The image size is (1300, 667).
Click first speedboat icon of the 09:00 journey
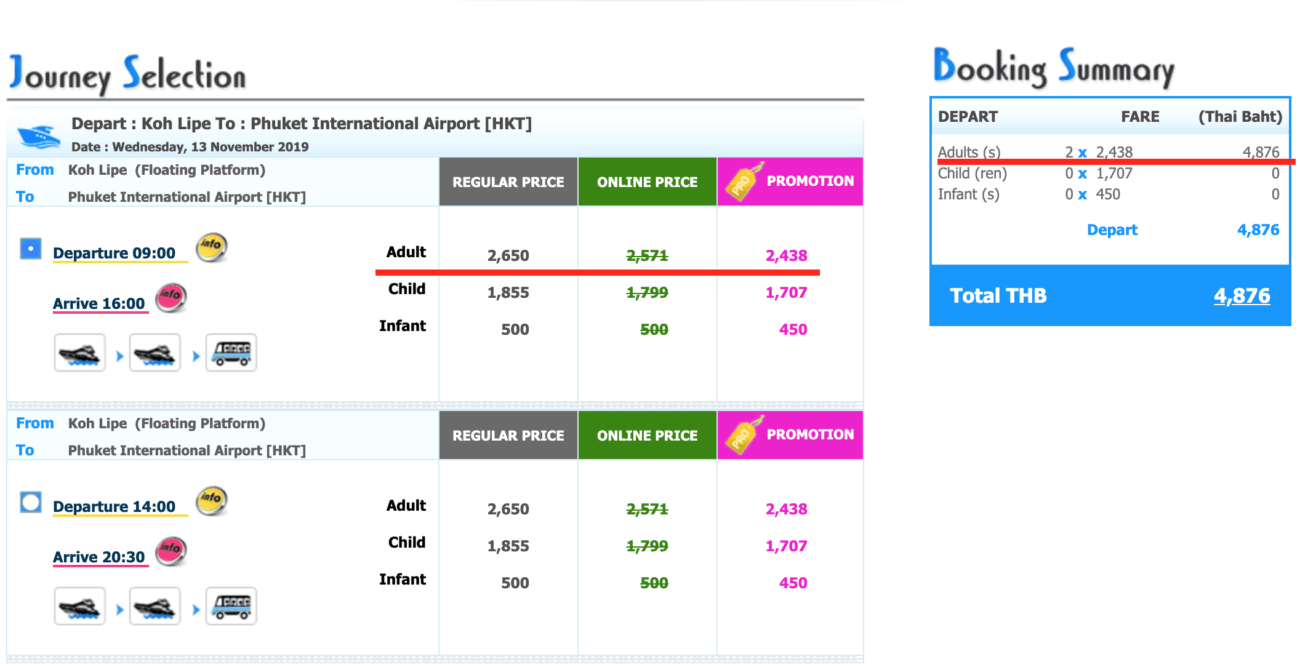[80, 353]
